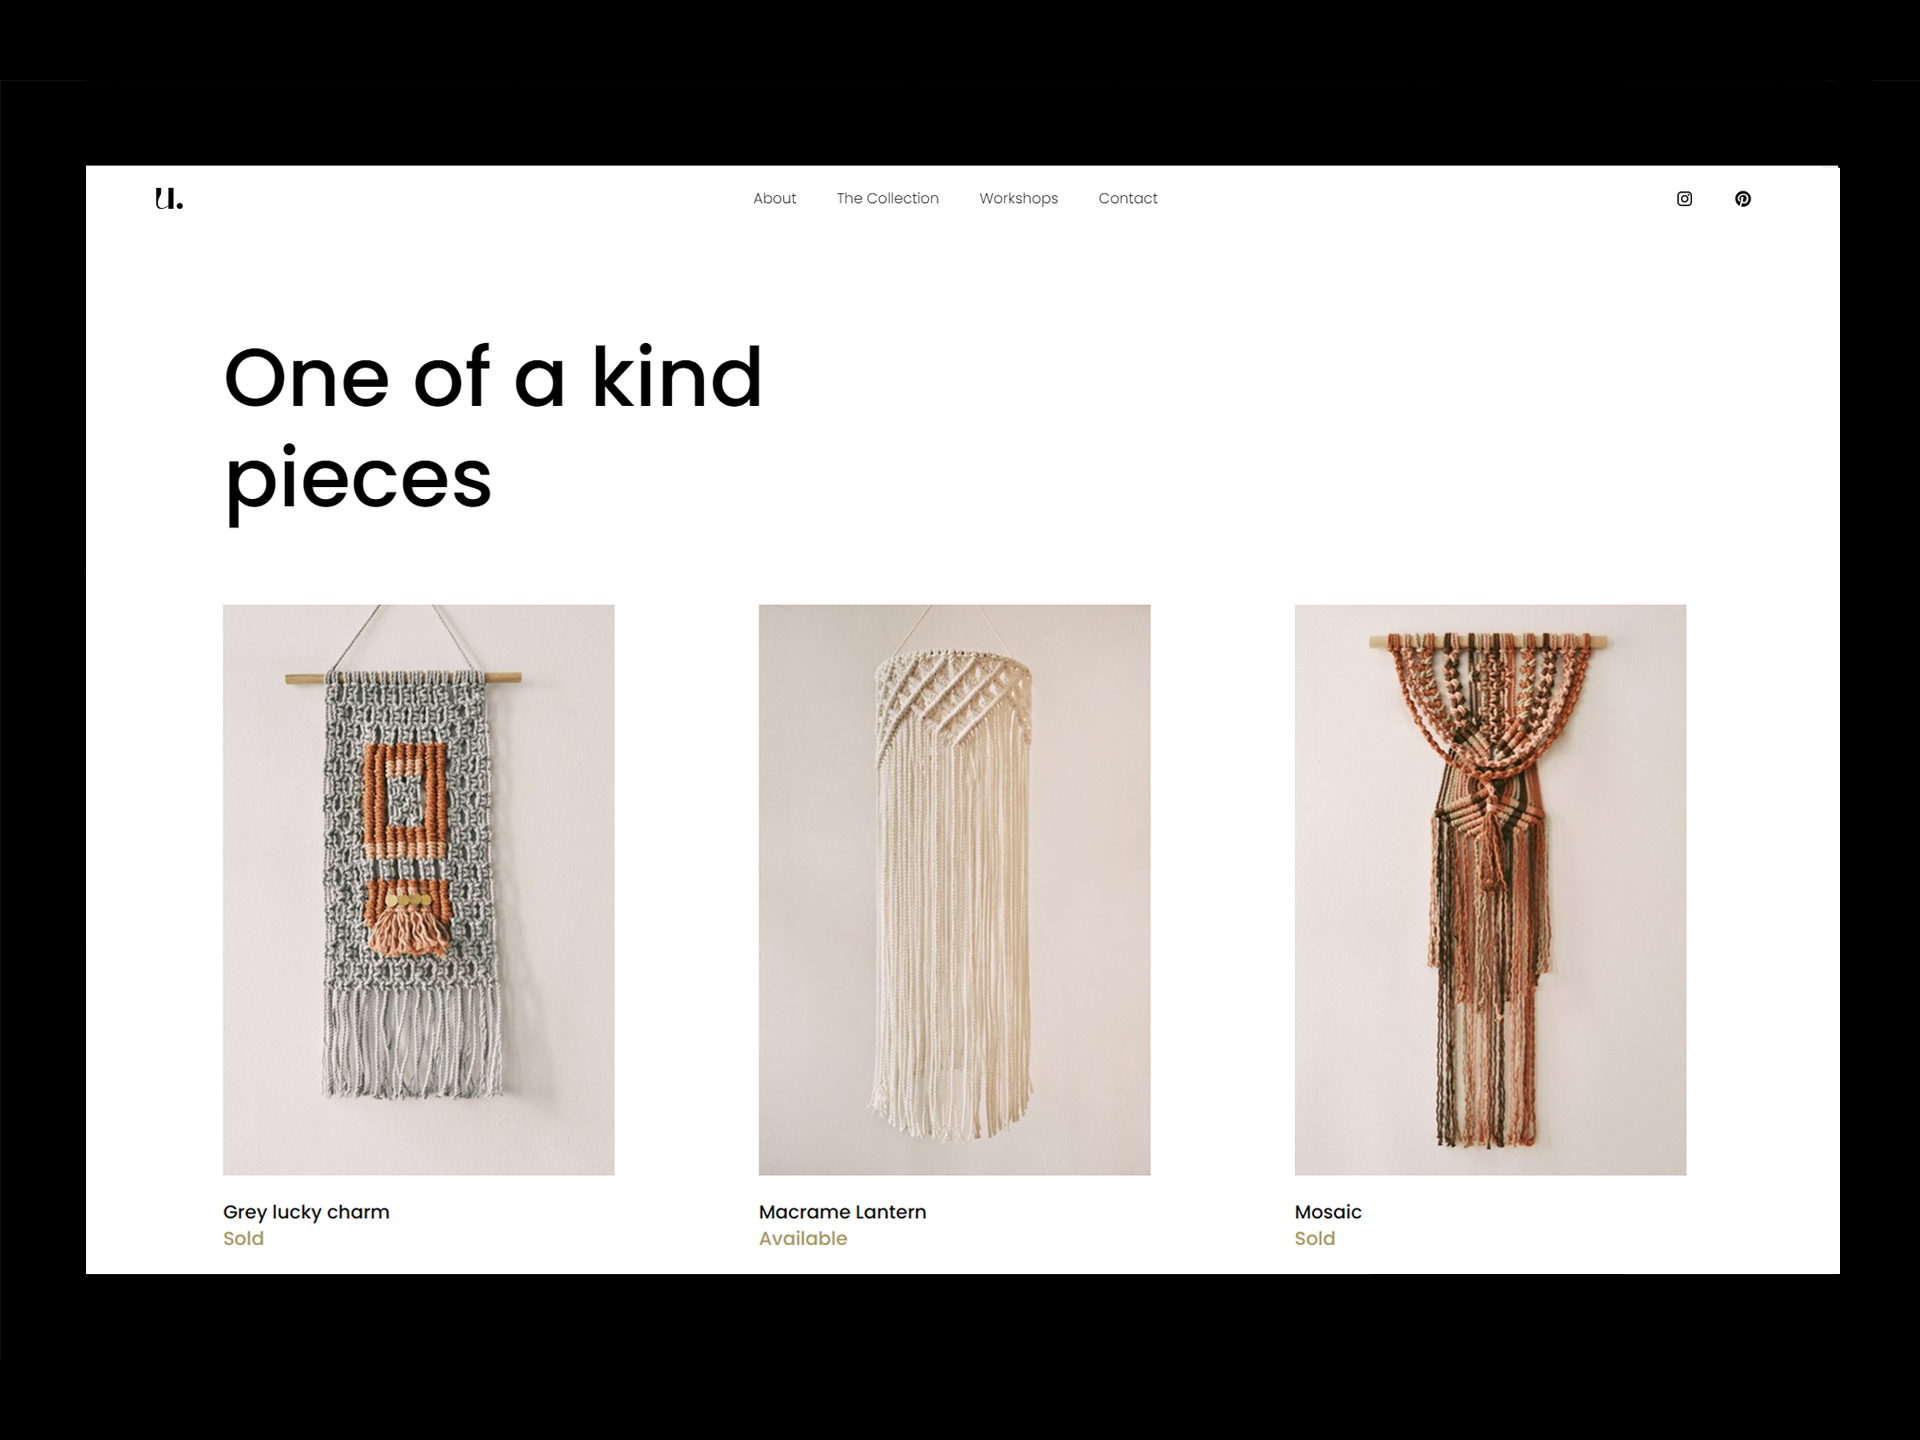
Task: Open the Contact page
Action: [x=1127, y=198]
